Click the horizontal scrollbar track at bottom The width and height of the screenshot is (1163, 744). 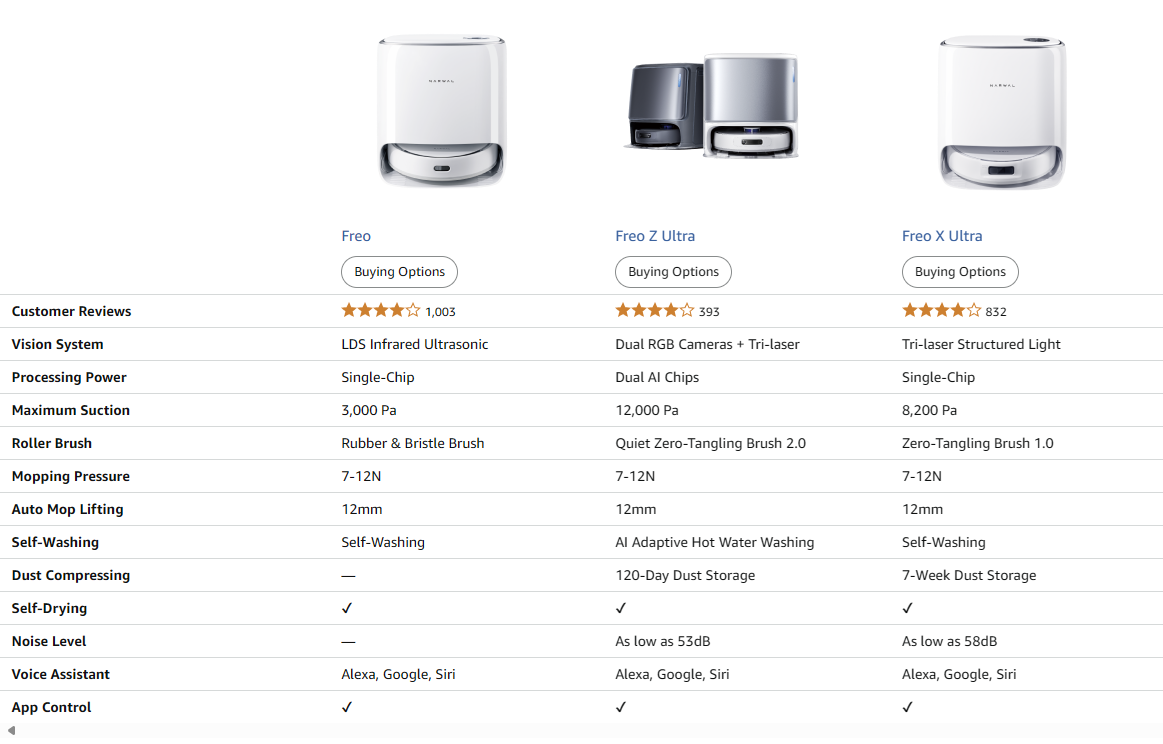[x=580, y=732]
